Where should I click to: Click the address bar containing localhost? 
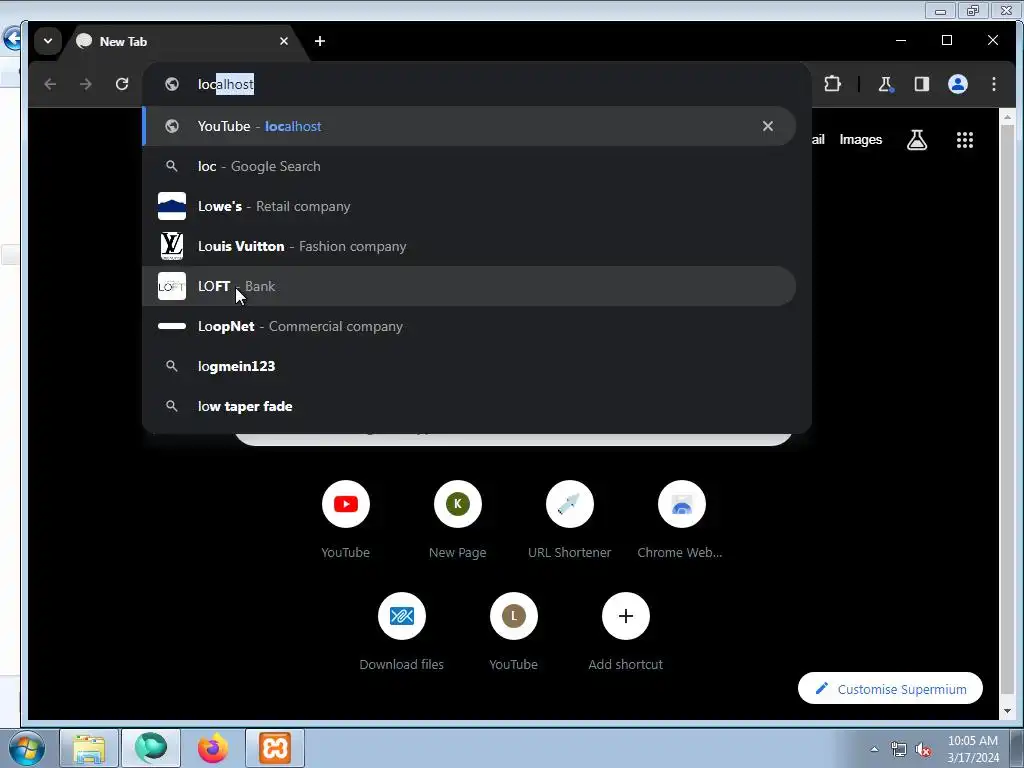(477, 84)
